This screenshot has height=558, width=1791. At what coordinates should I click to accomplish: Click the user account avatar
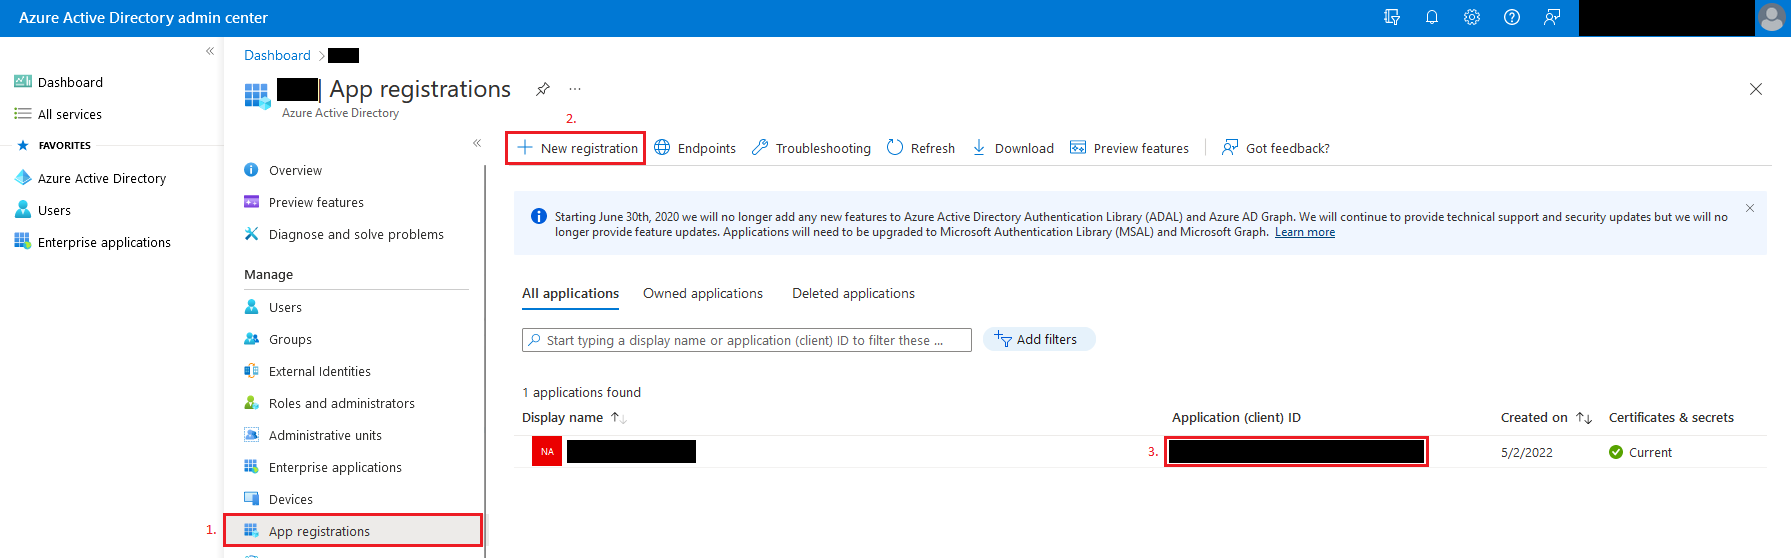tap(1771, 18)
